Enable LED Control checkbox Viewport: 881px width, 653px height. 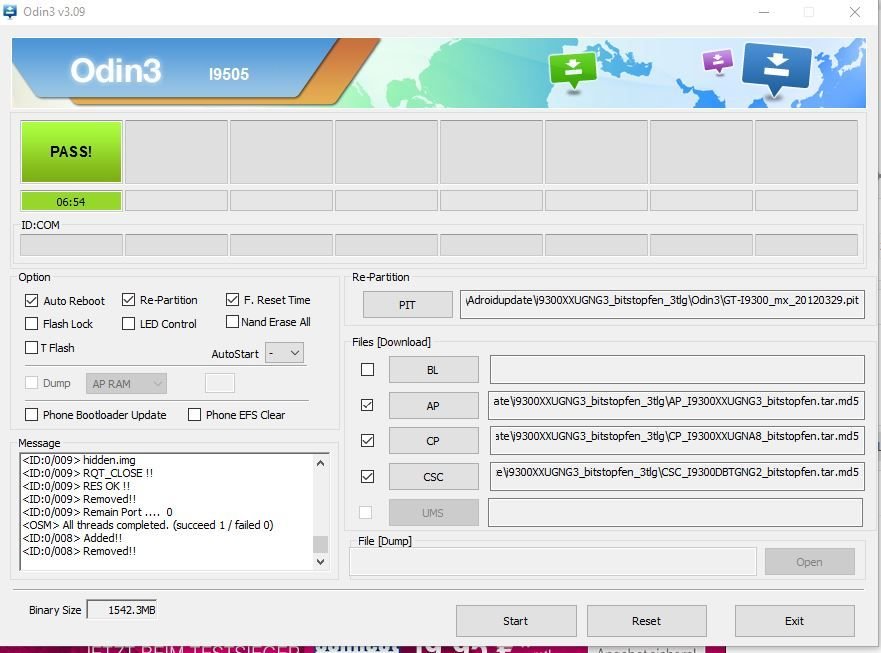[x=128, y=324]
